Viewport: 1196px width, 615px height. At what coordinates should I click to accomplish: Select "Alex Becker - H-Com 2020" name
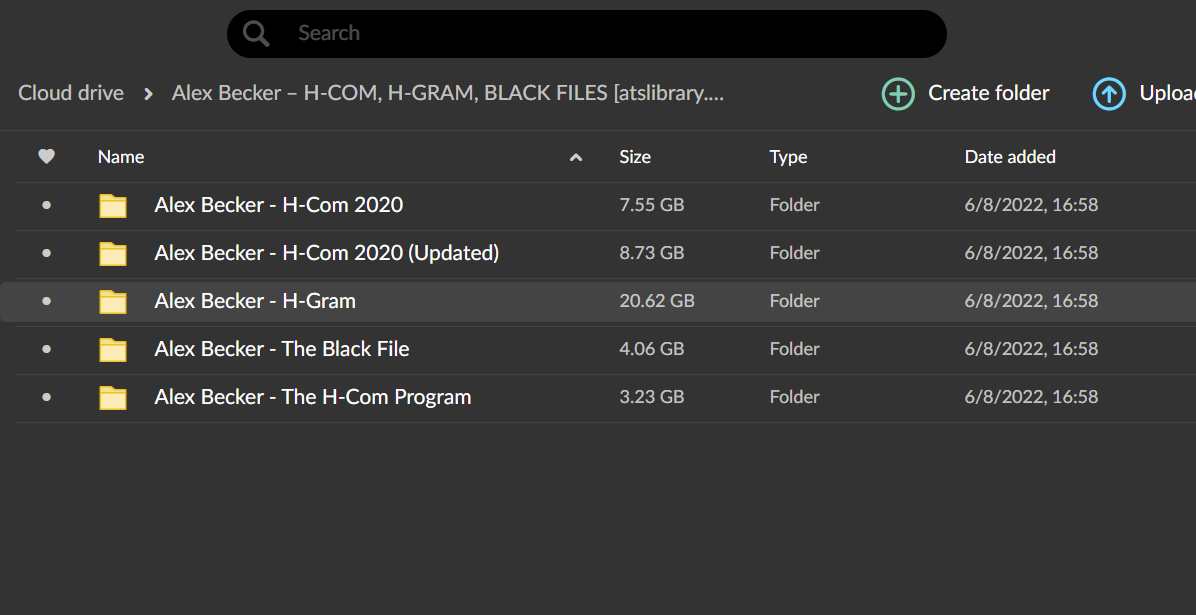tap(278, 204)
